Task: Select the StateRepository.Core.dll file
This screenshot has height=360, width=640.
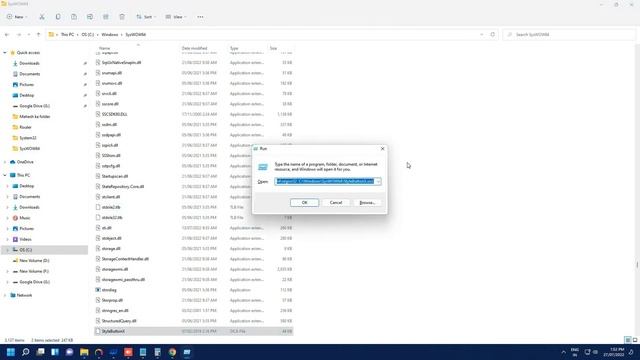Action: [x=122, y=187]
